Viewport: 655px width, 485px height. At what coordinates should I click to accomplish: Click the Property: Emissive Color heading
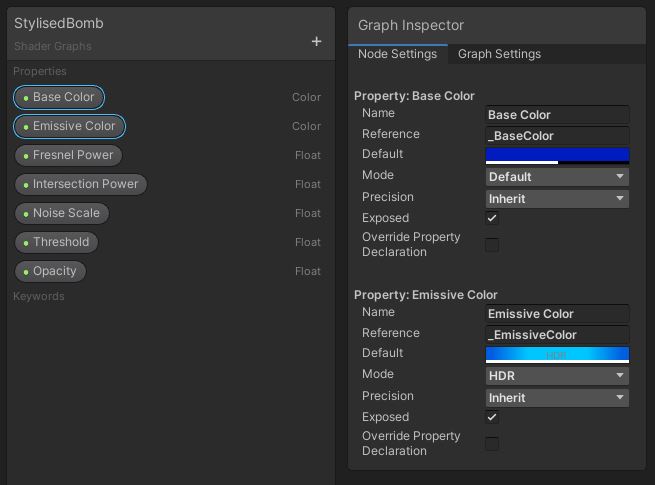[425, 295]
